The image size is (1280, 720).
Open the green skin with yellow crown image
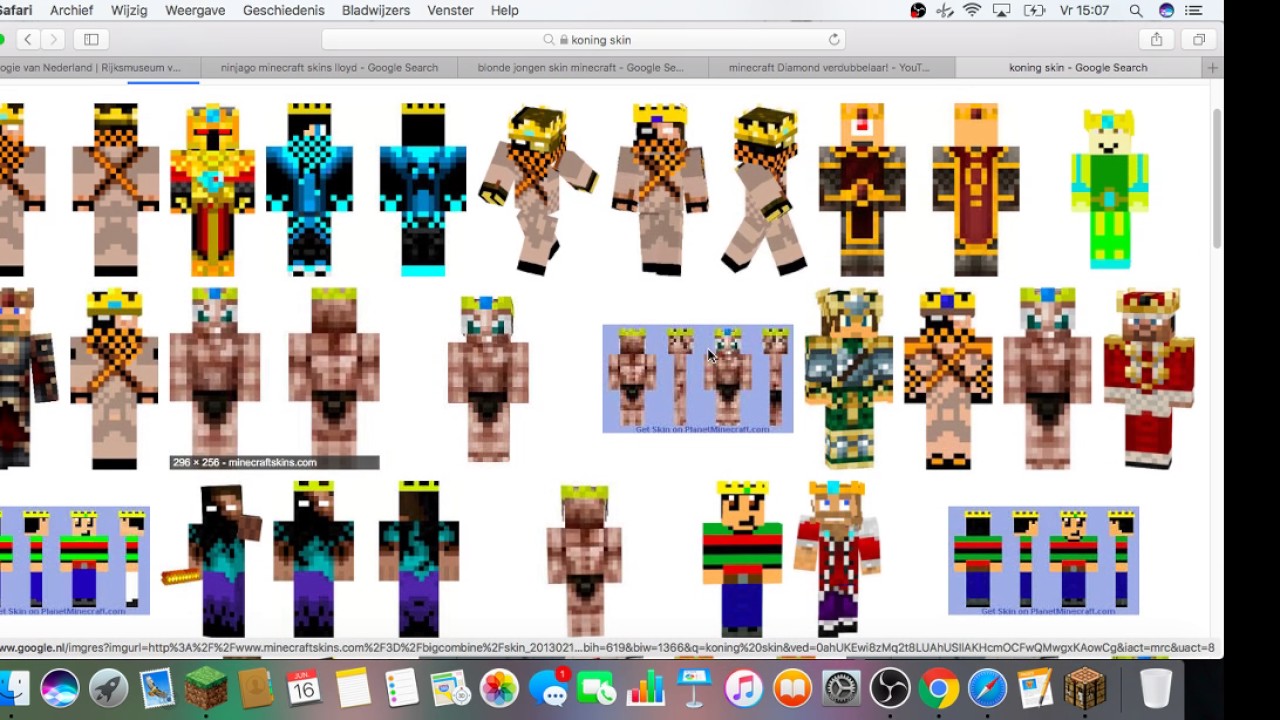[1109, 189]
